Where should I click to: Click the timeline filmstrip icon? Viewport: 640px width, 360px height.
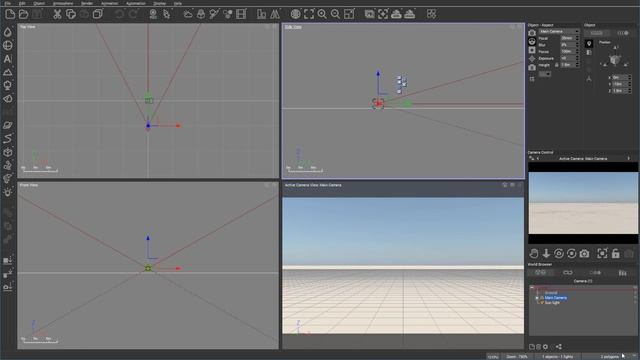(x=241, y=14)
